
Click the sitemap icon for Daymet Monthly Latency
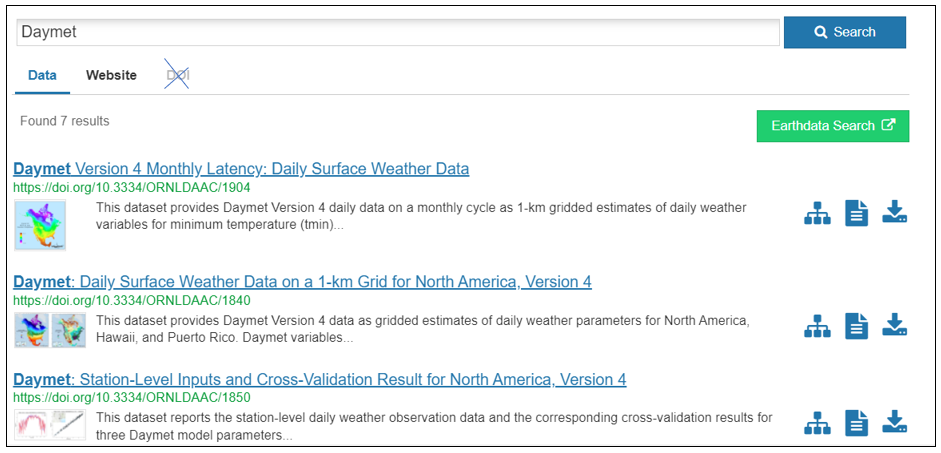click(817, 213)
